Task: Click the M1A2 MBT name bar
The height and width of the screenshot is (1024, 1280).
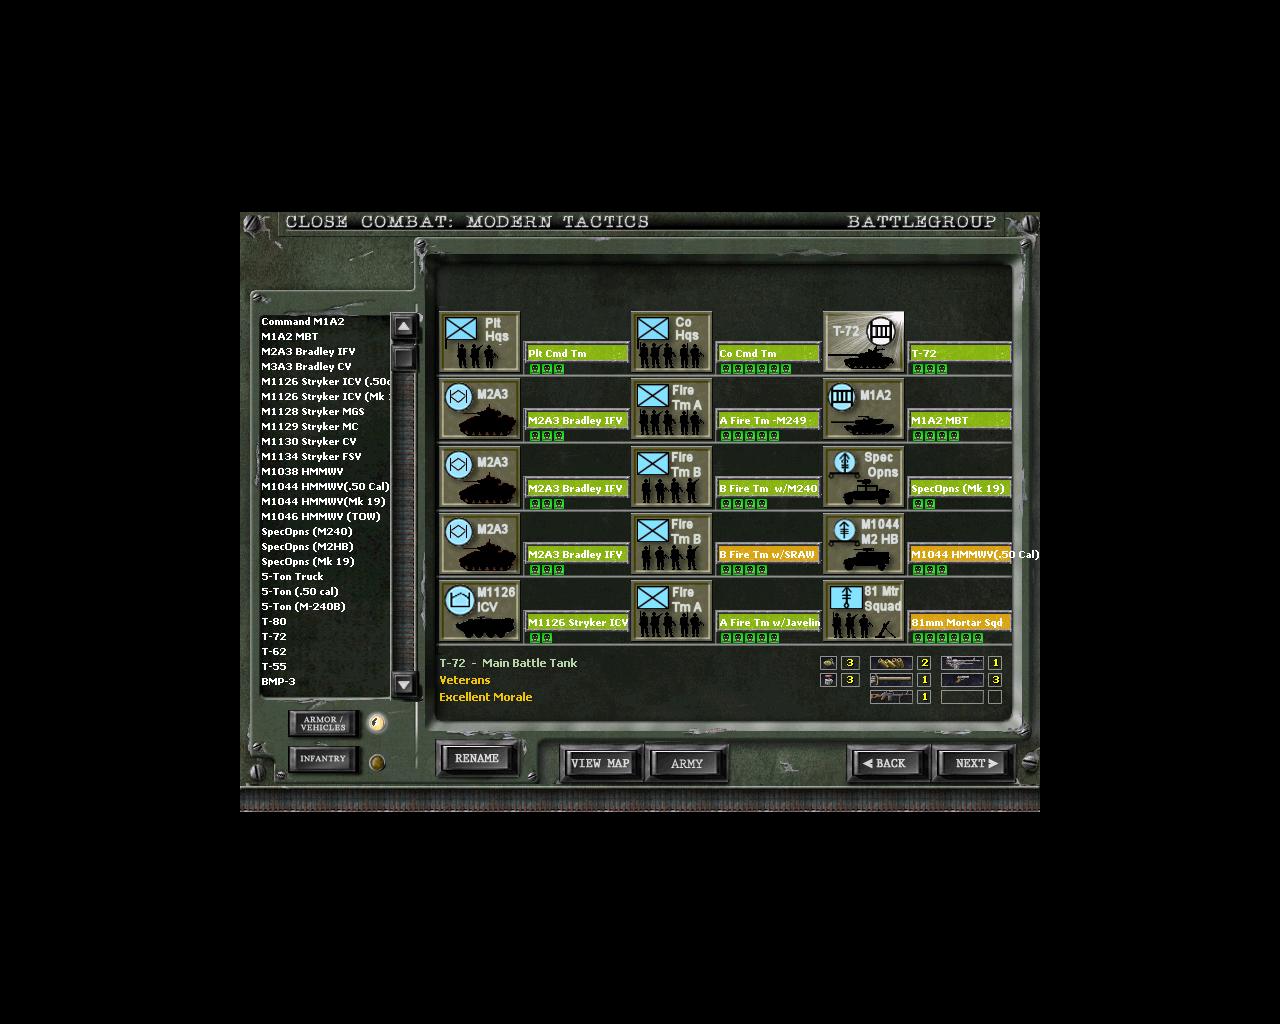Action: 960,420
